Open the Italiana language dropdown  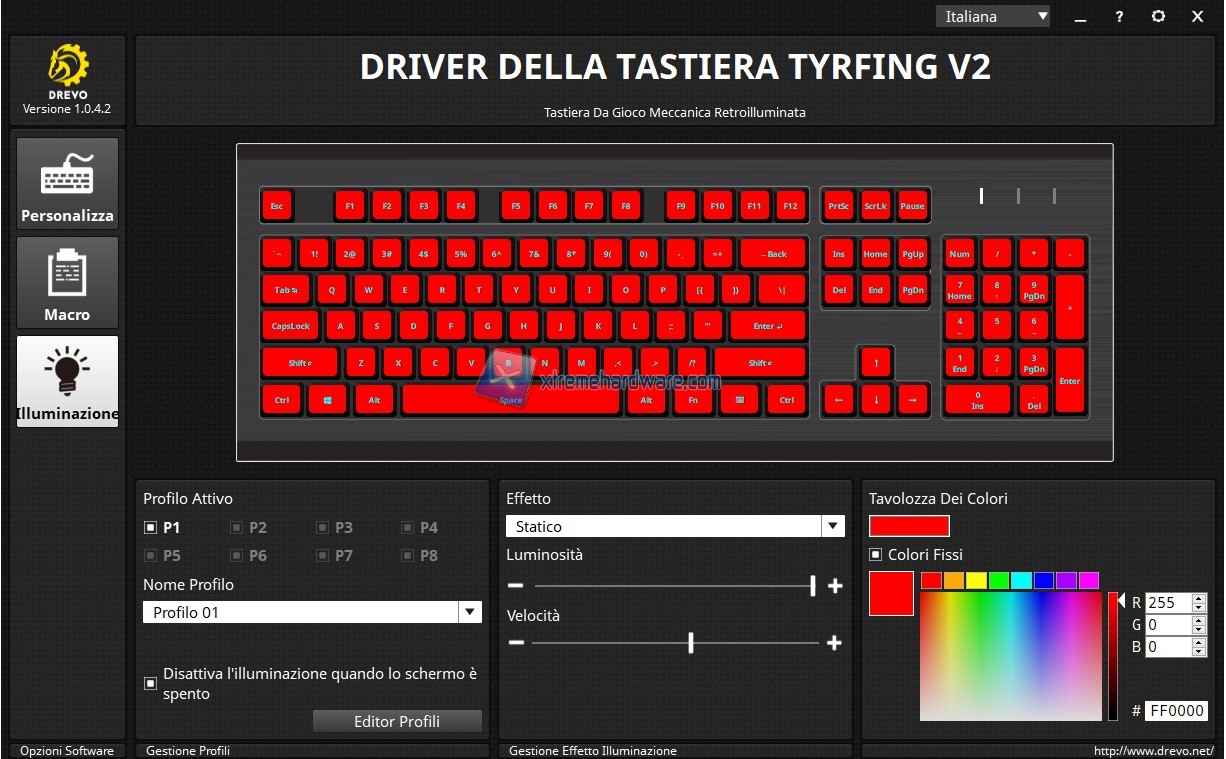[x=992, y=16]
